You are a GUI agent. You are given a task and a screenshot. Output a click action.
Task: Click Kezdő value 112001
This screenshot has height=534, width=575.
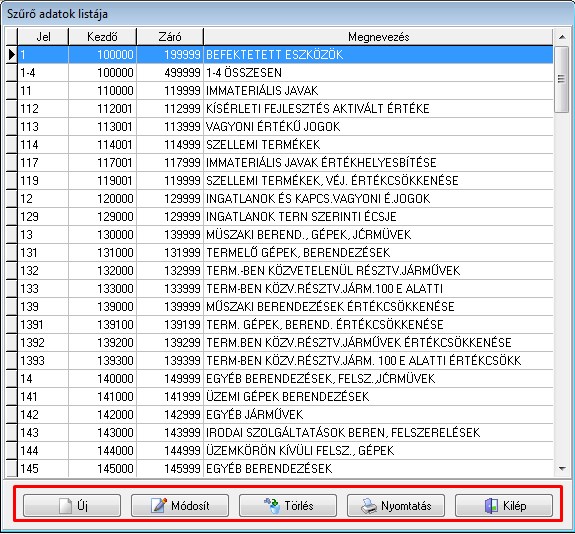(102, 109)
